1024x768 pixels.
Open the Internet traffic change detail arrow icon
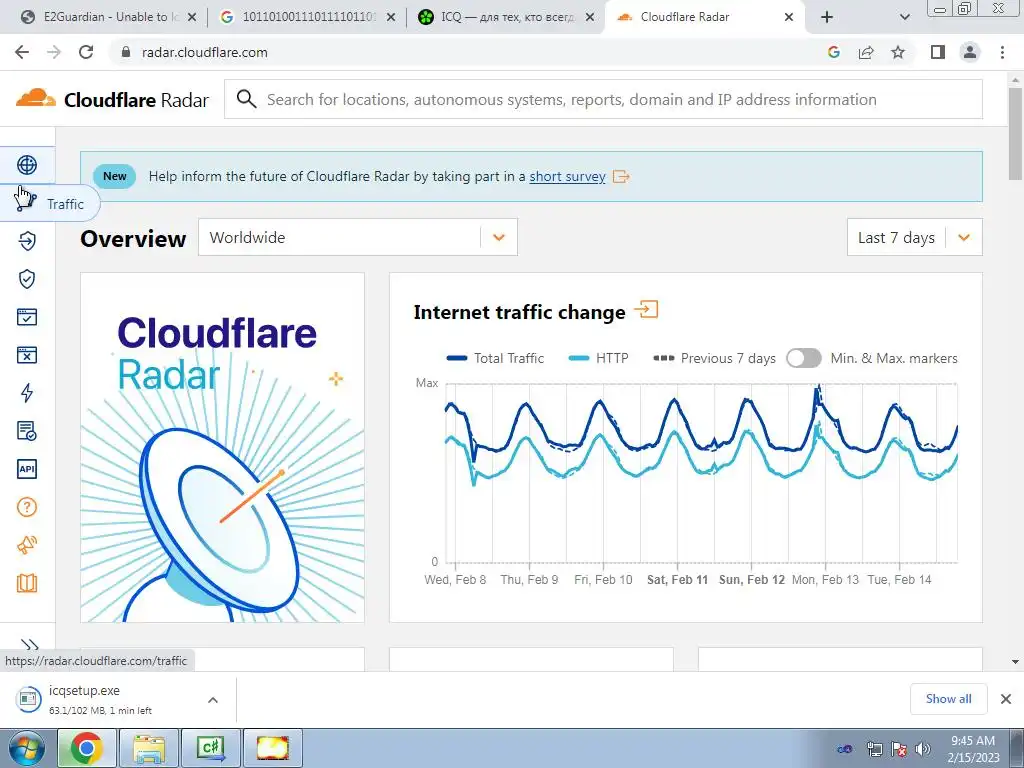646,310
